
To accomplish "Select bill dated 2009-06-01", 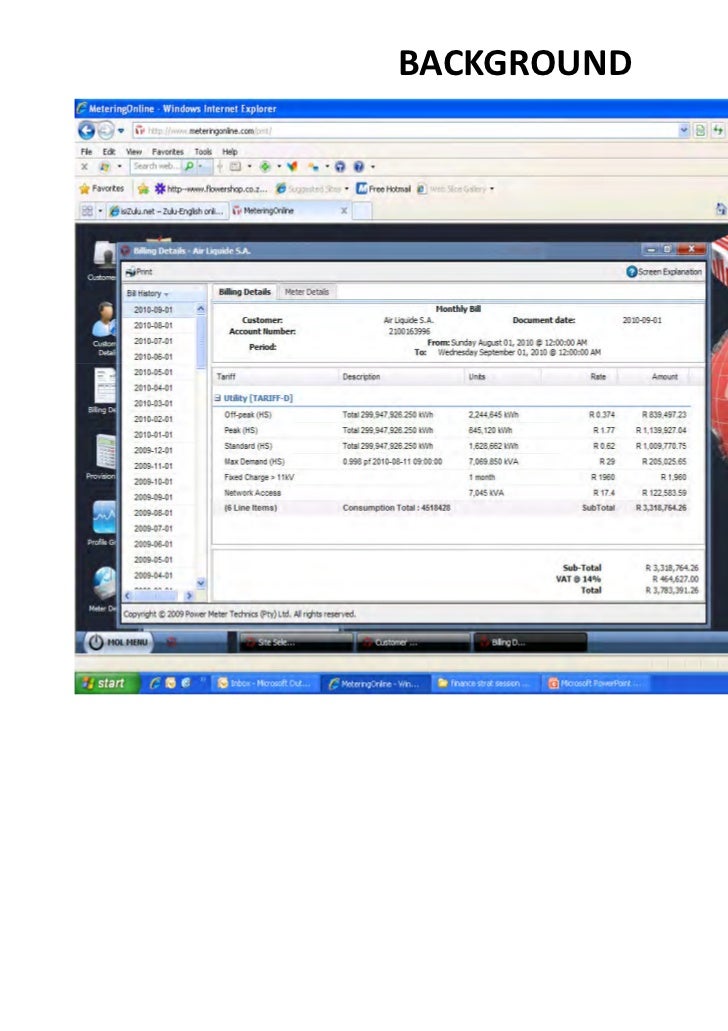I will (x=153, y=544).
